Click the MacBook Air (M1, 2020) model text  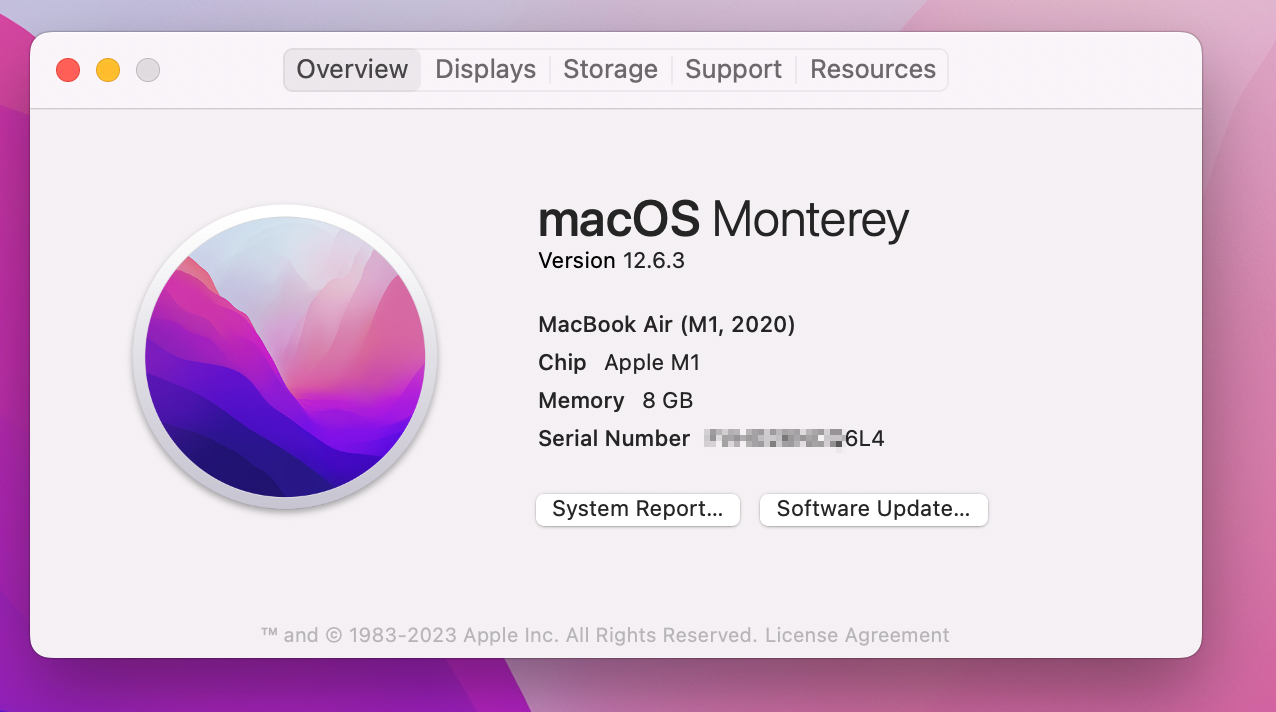pos(666,324)
